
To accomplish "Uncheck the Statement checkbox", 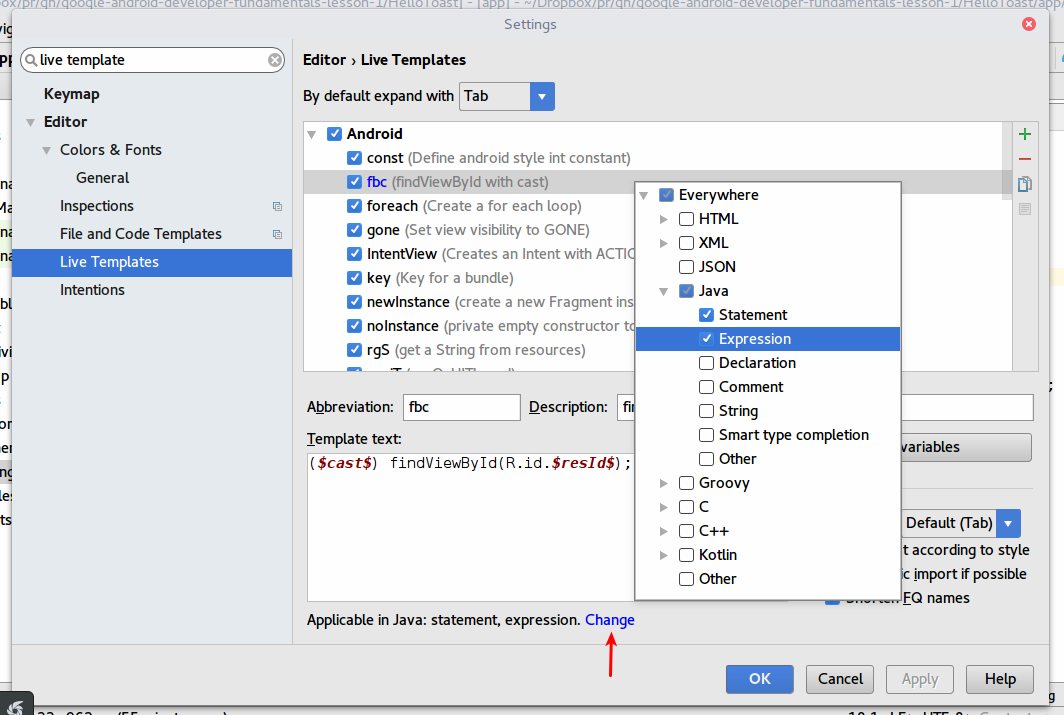I will (x=706, y=315).
